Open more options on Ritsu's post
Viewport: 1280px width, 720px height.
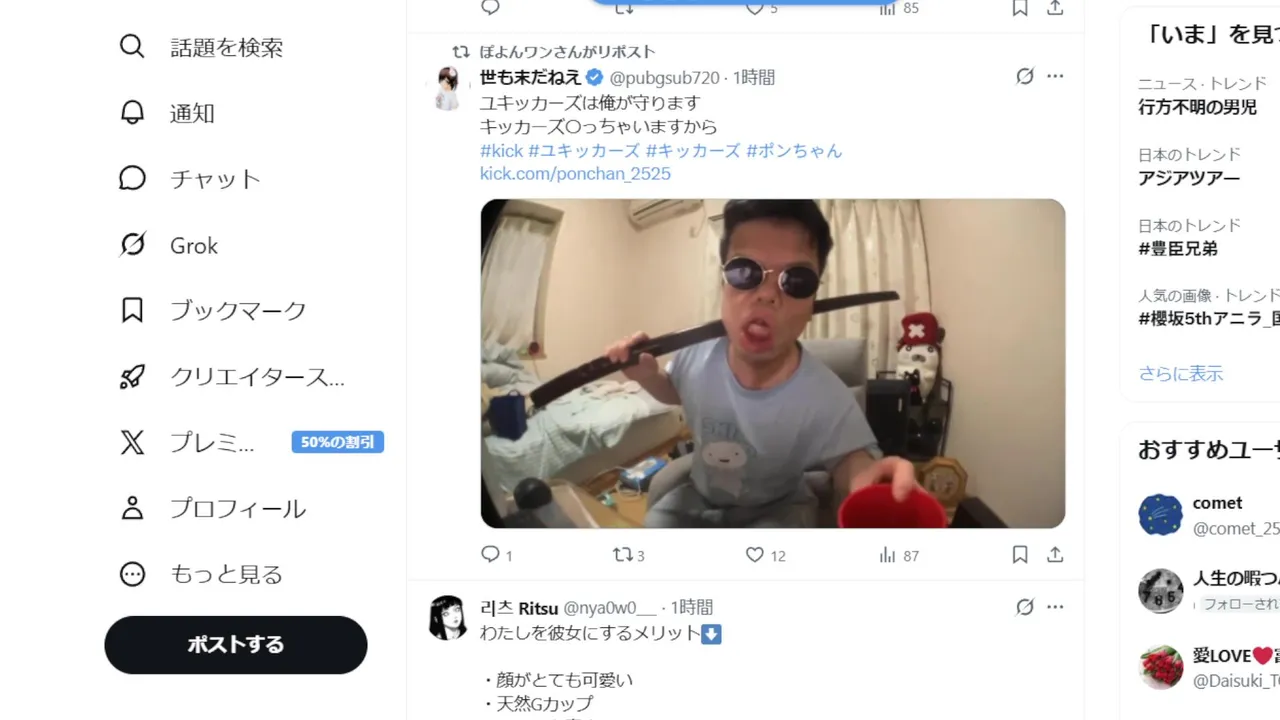pos(1055,607)
